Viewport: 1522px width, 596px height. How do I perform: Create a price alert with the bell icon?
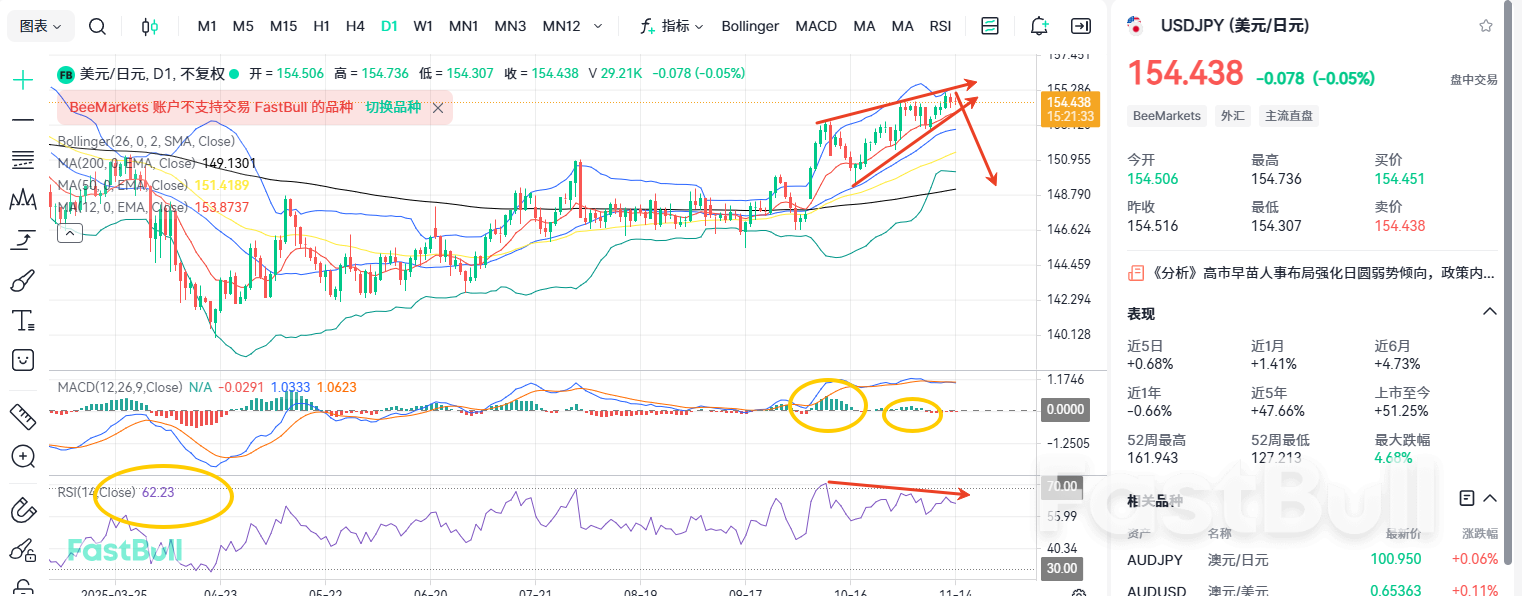coord(1038,26)
